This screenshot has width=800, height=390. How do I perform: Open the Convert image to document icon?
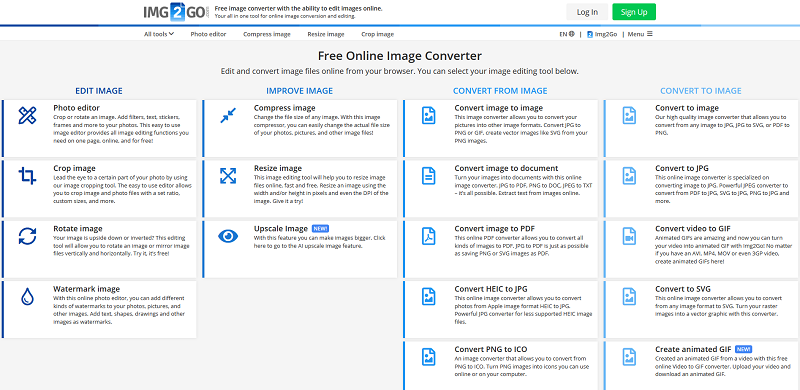[x=429, y=176]
